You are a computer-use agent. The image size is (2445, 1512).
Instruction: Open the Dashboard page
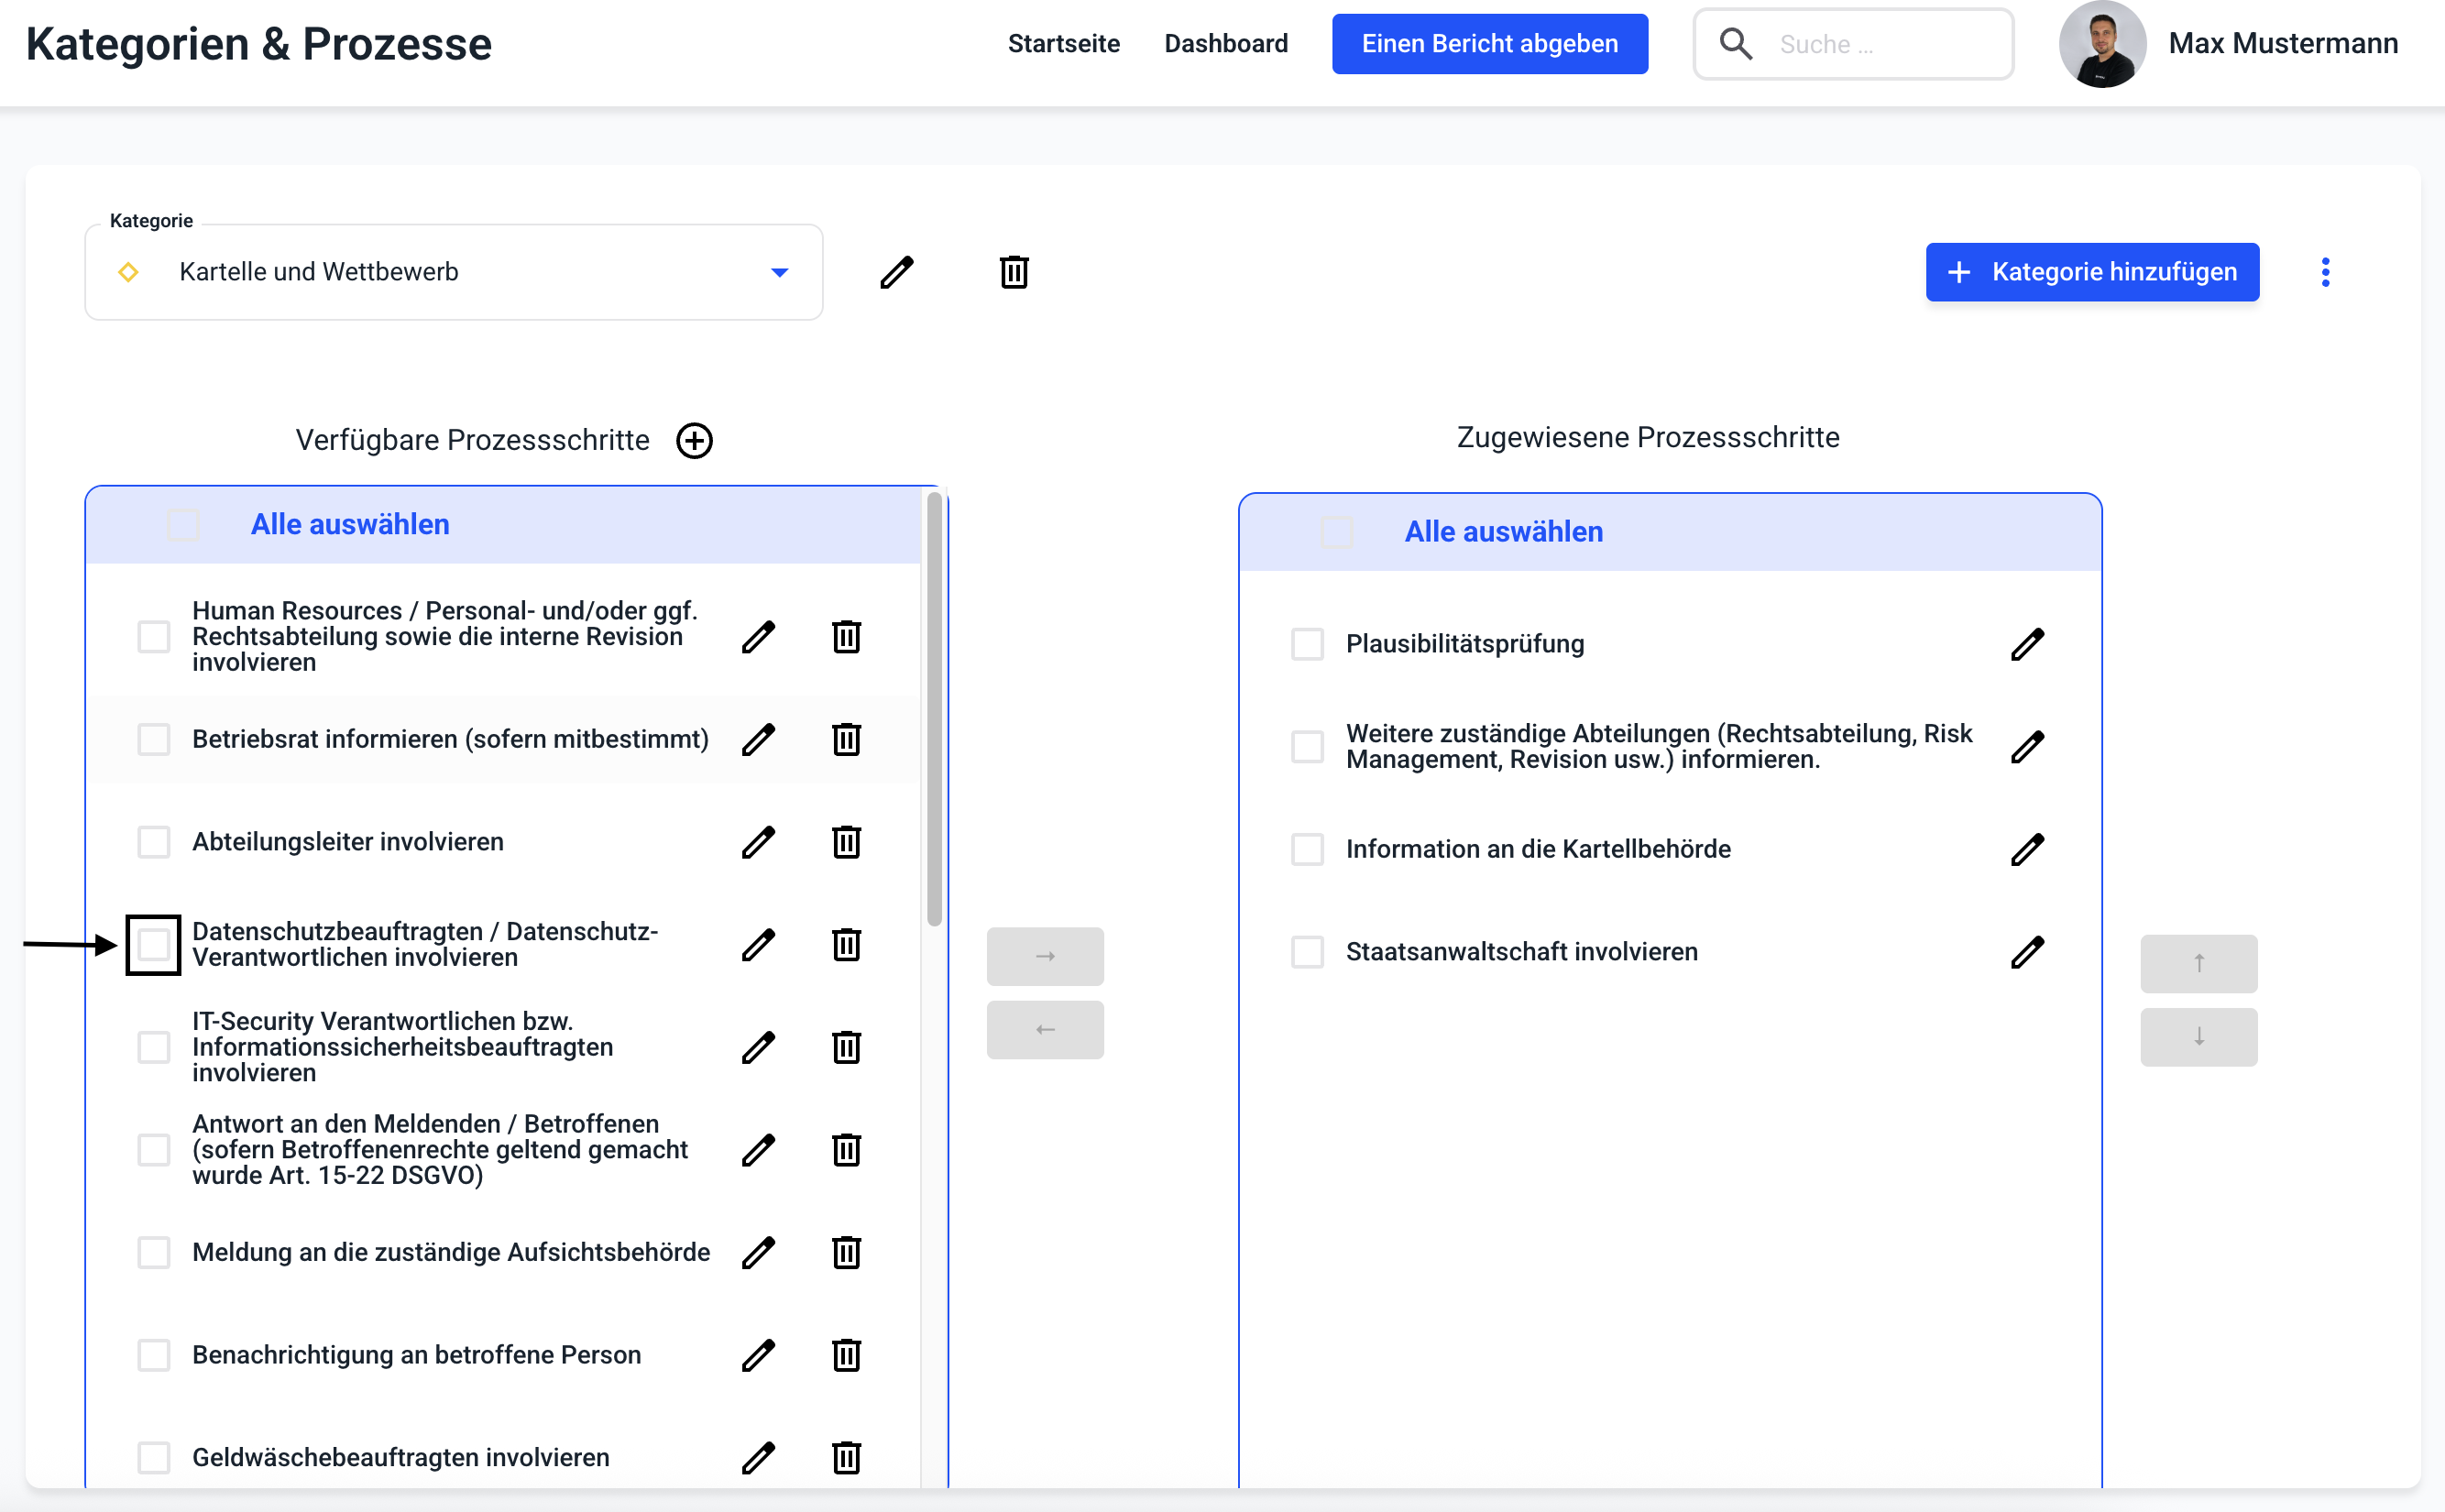(1225, 44)
